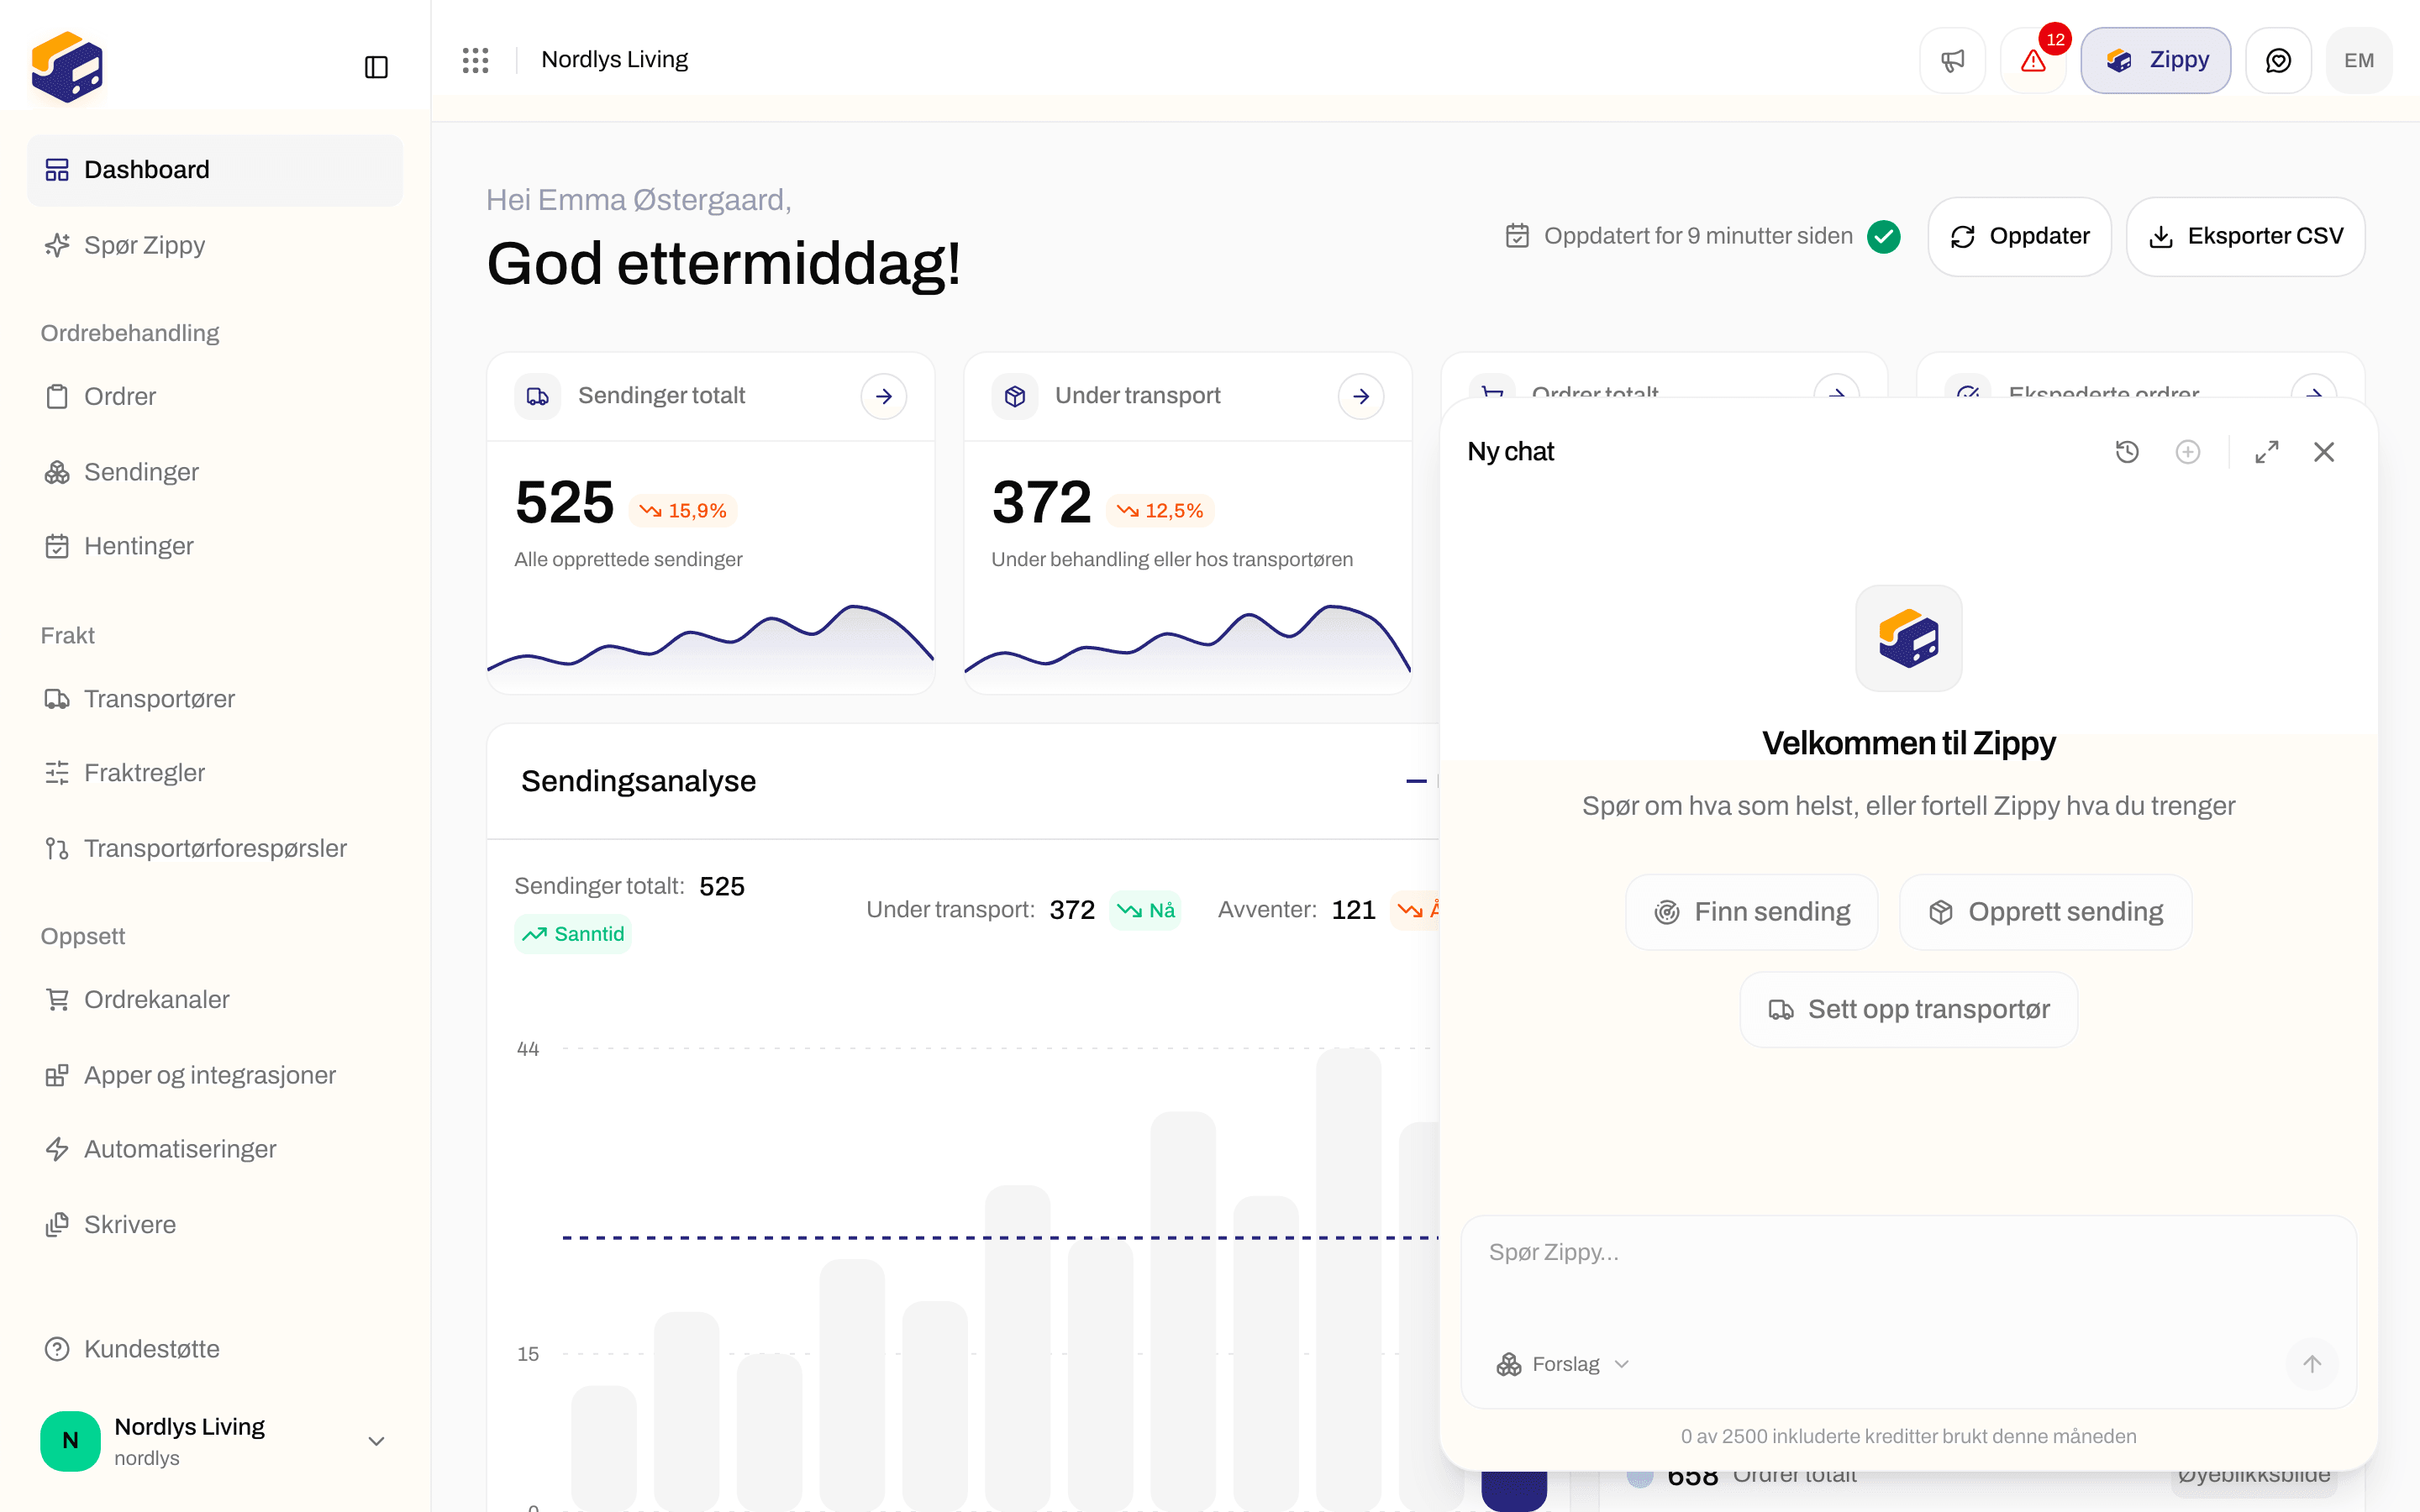Start a new chat with plus icon
The image size is (2420, 1512).
coord(2188,452)
